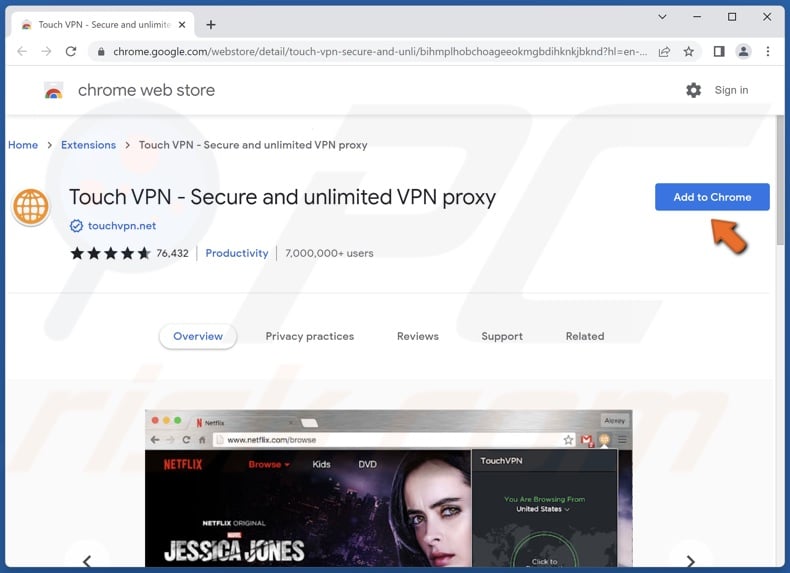Viewport: 790px width, 573px height.
Task: Bookmark this page with the star icon
Action: point(689,51)
